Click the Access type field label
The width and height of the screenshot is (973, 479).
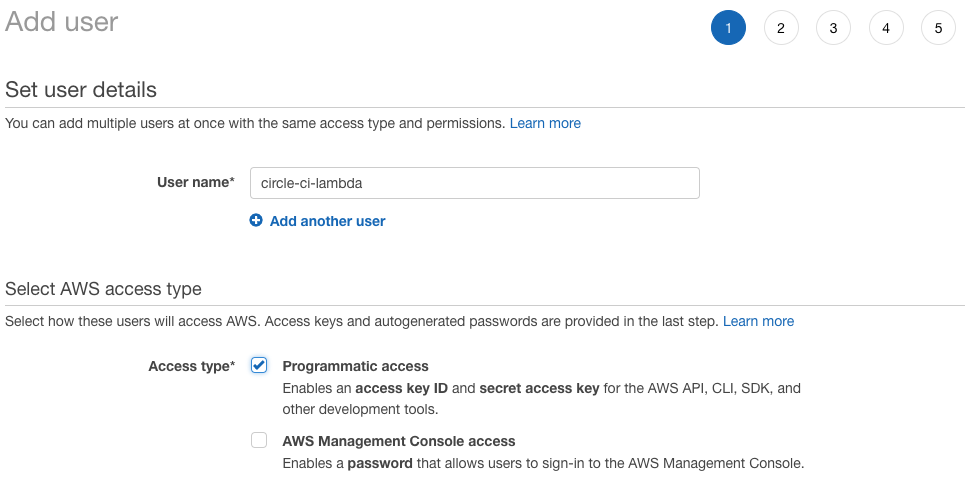[192, 366]
